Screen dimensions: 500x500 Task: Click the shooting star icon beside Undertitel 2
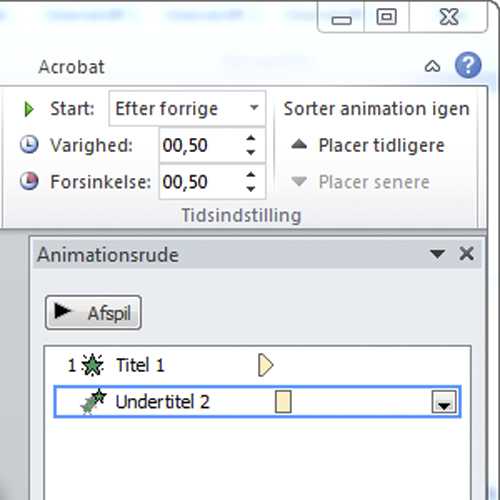[x=93, y=401]
